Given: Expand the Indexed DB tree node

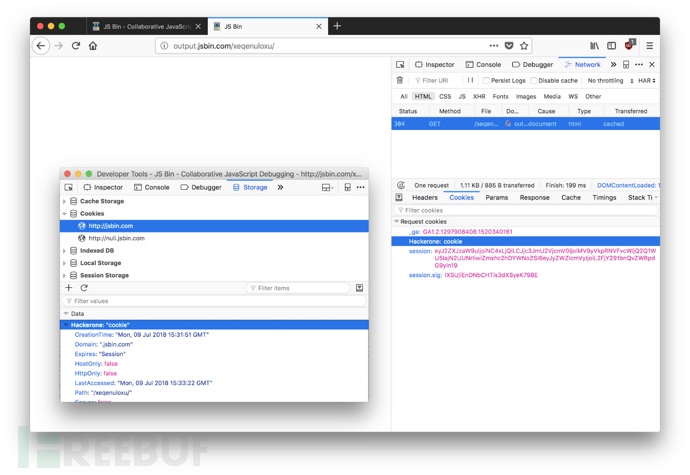Looking at the screenshot, I should click(65, 251).
